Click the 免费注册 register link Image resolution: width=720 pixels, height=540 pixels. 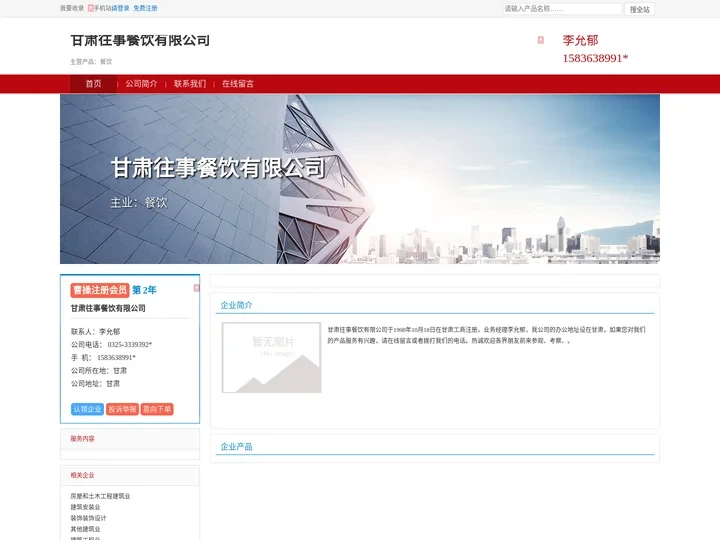(145, 8)
